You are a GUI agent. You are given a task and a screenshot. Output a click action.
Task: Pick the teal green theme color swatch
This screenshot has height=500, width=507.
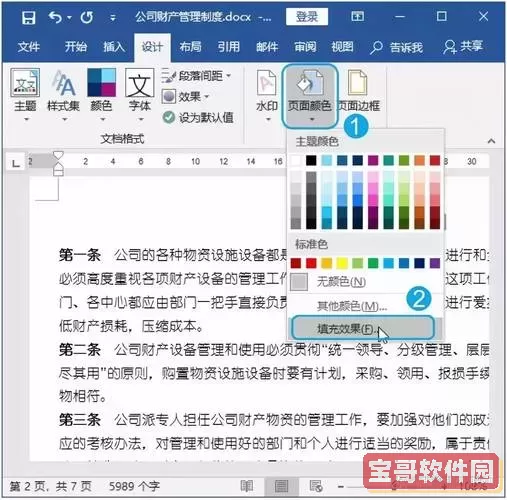click(x=388, y=161)
